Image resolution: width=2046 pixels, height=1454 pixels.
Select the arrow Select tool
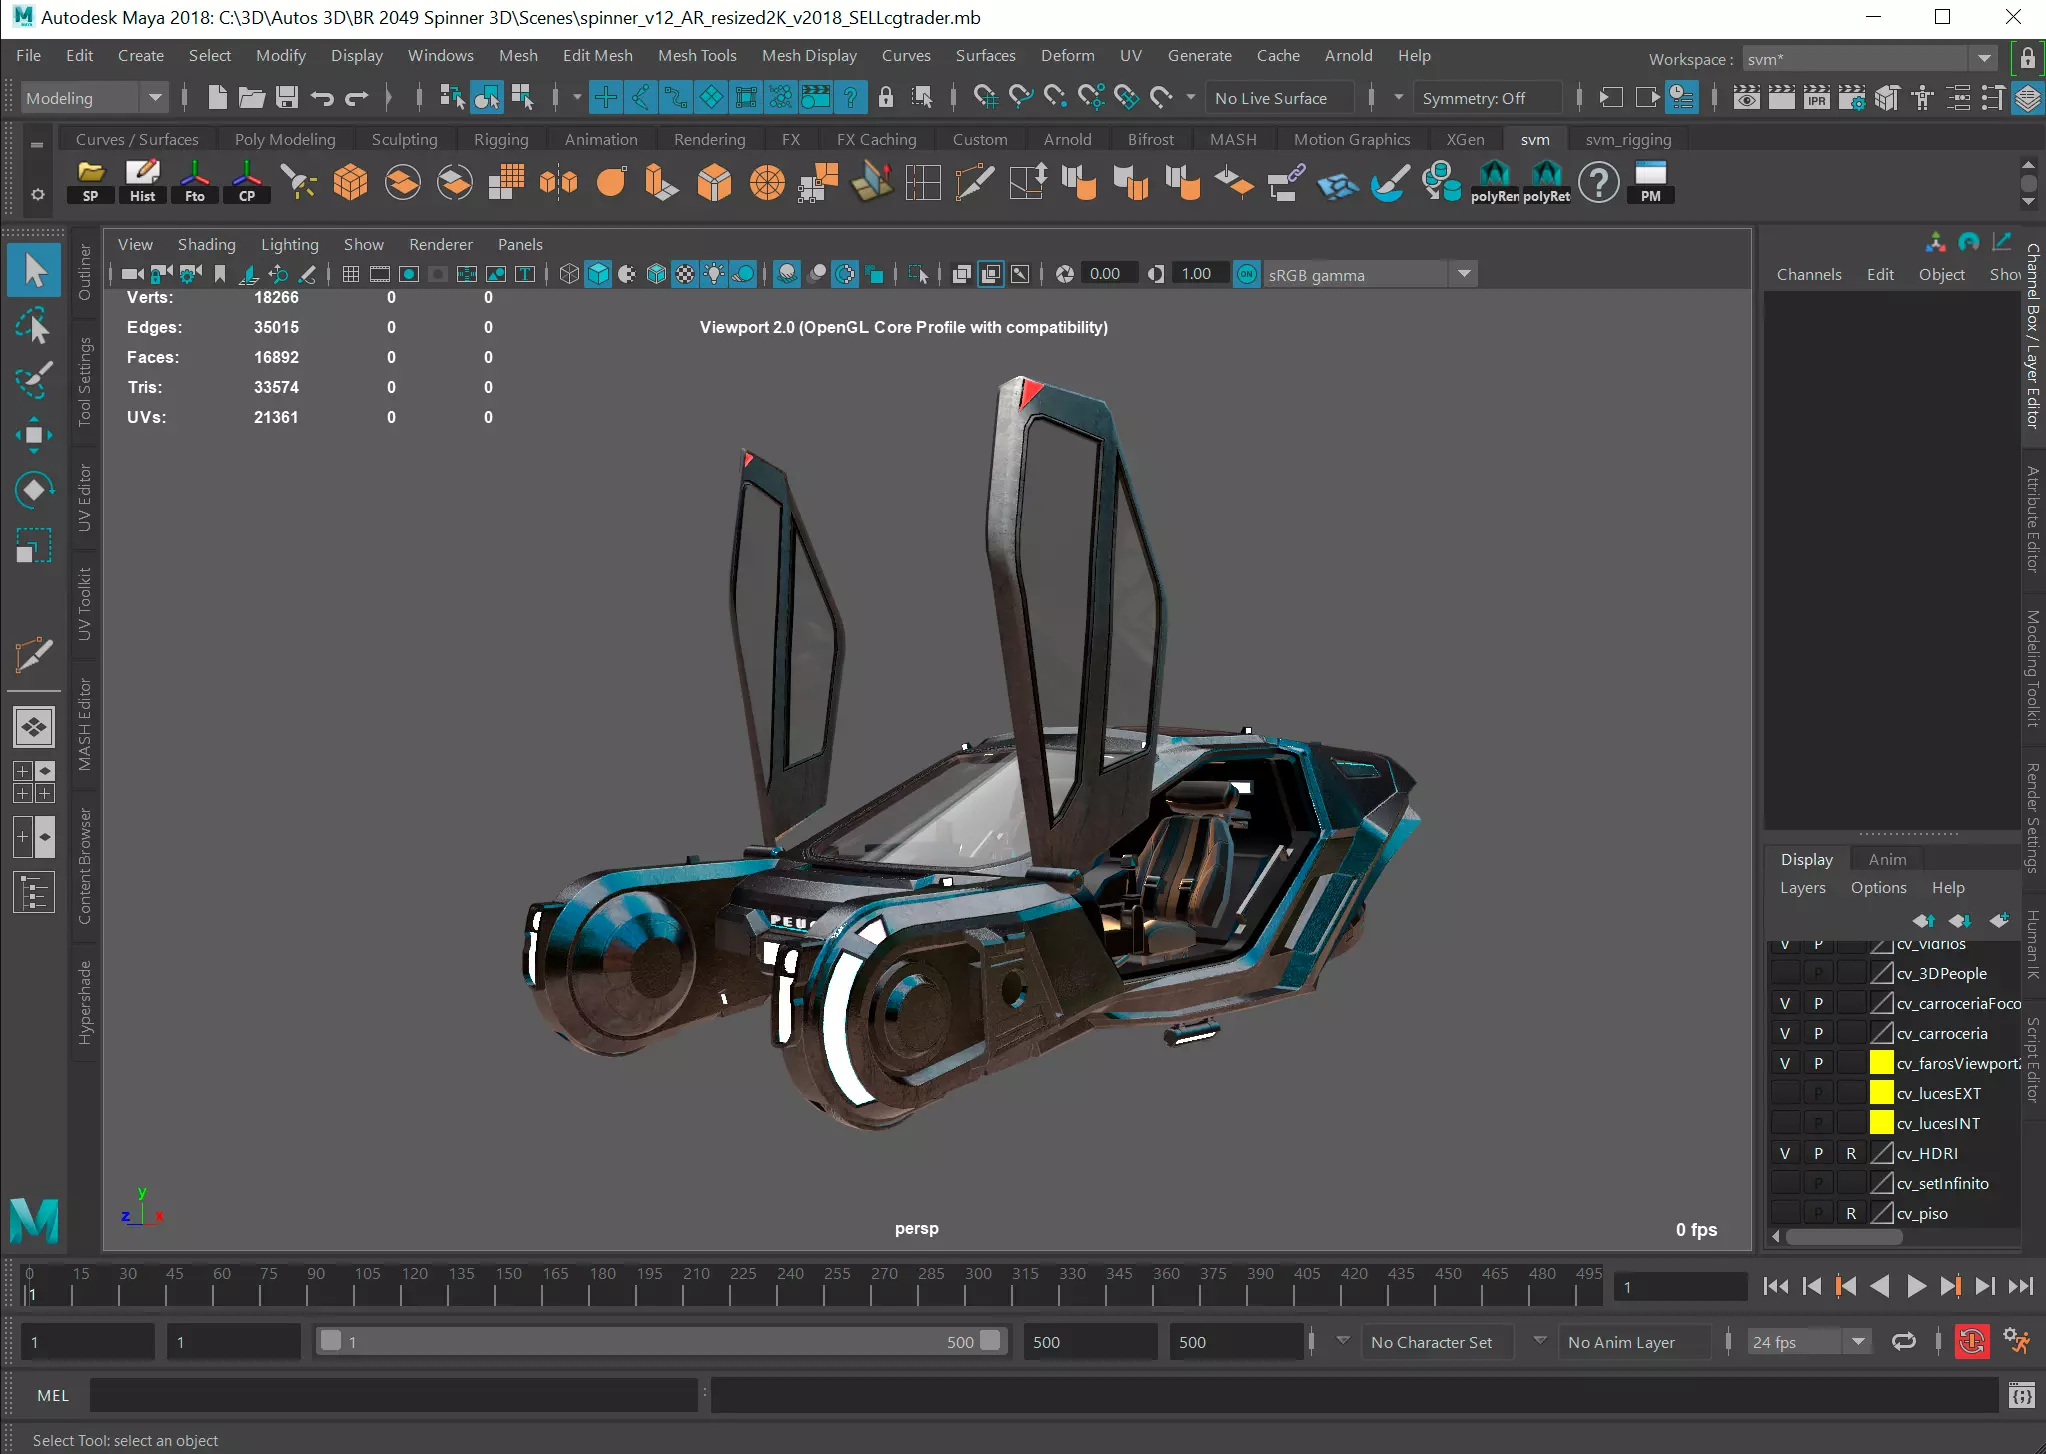pyautogui.click(x=34, y=270)
